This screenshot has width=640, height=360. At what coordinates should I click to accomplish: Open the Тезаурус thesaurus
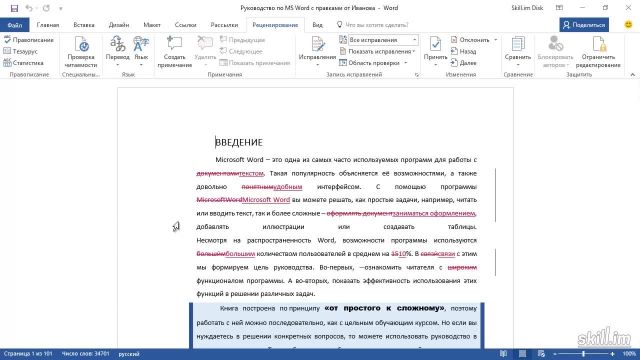coord(20,51)
